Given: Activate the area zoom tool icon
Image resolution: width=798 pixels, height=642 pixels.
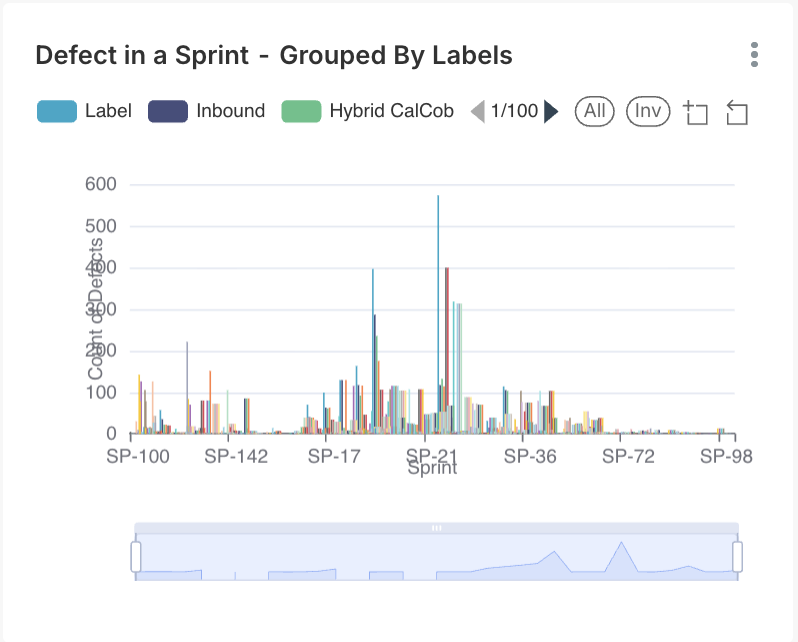Looking at the screenshot, I should (695, 112).
